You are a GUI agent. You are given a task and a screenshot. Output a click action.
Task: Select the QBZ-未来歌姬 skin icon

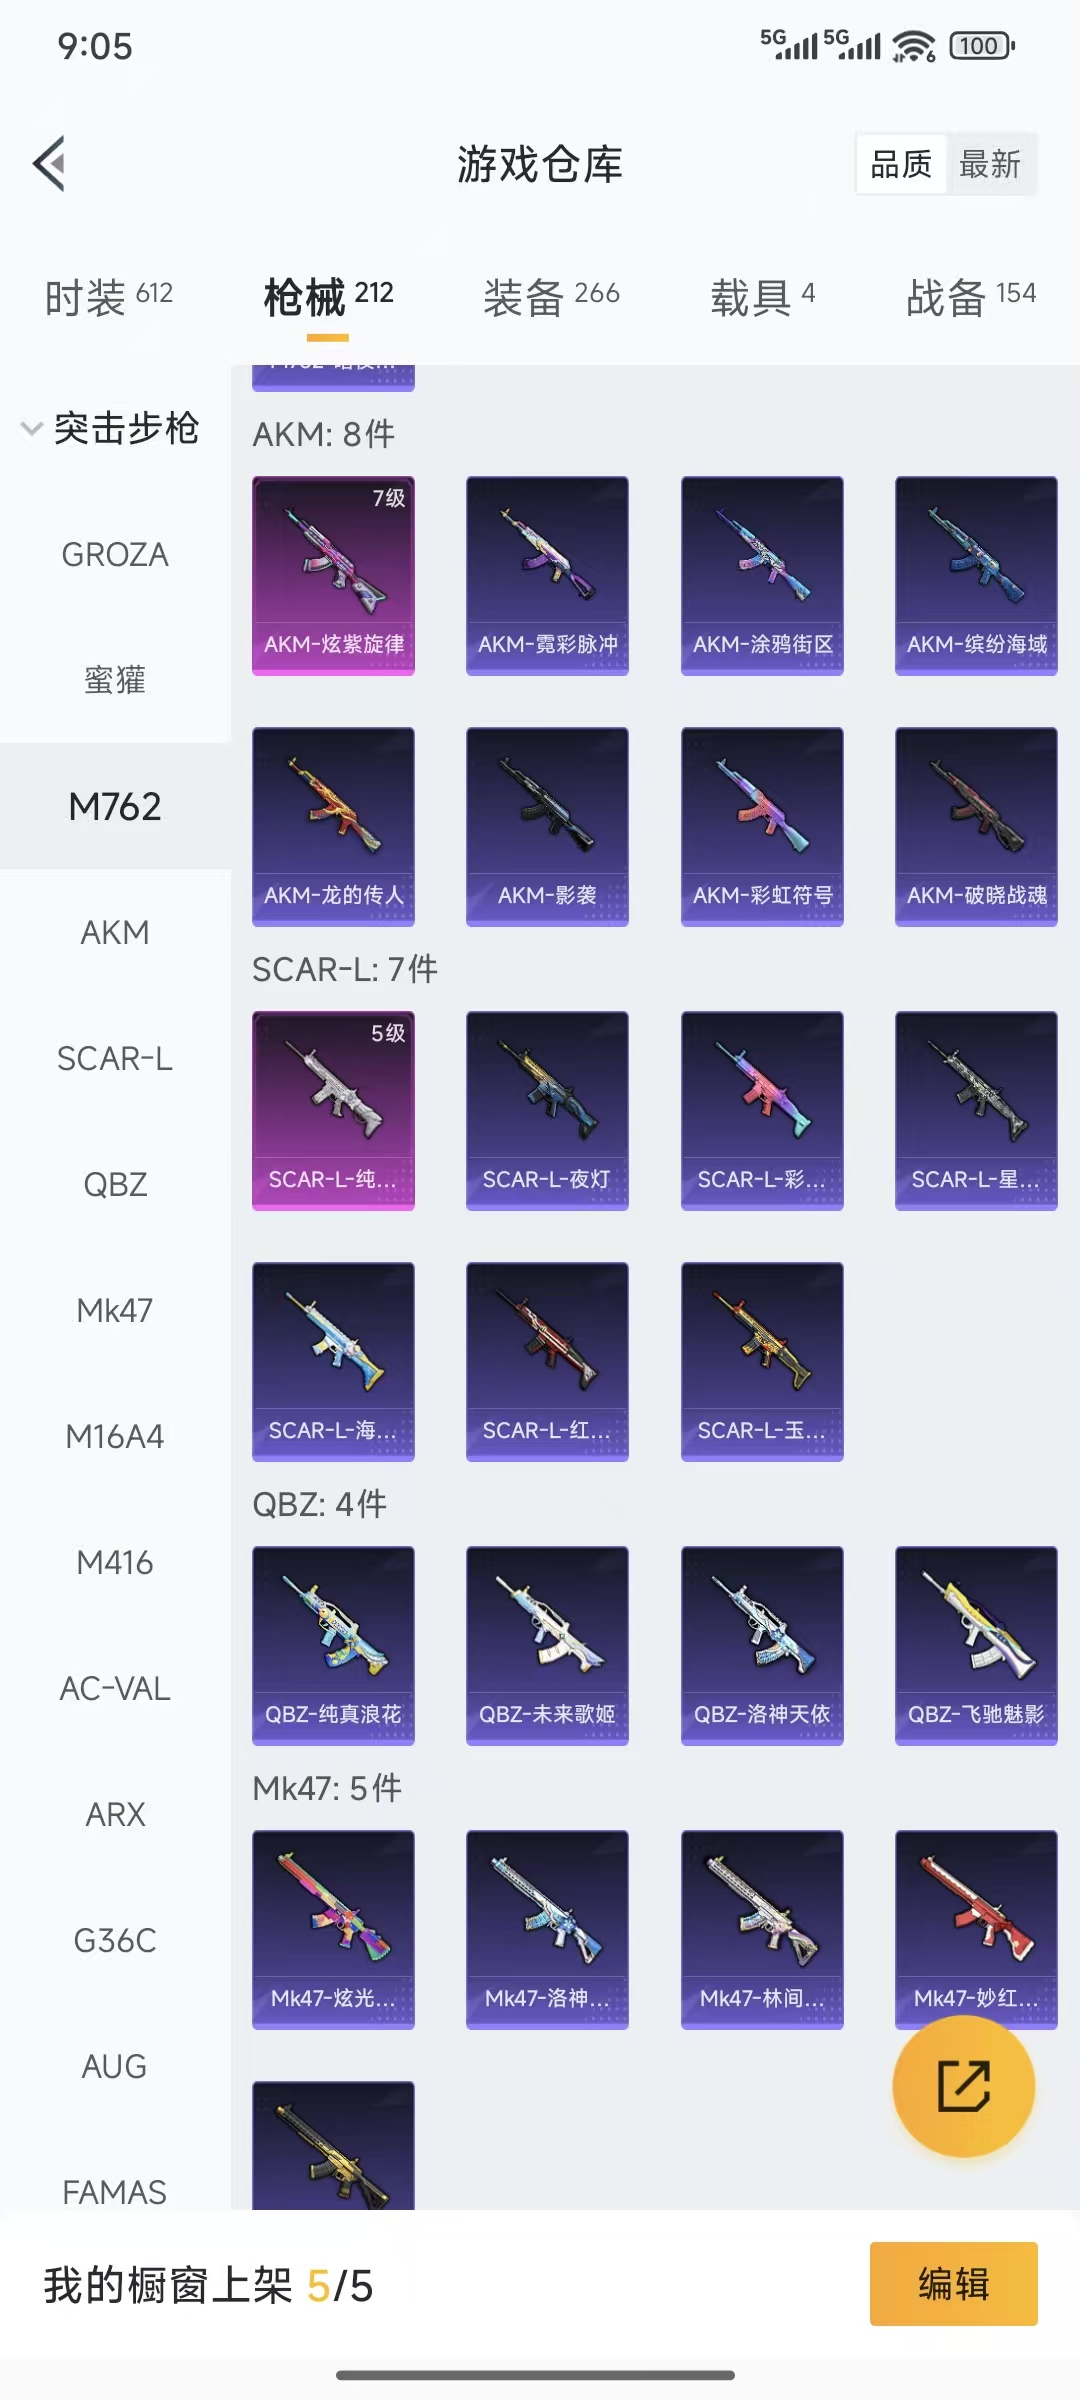click(547, 1646)
